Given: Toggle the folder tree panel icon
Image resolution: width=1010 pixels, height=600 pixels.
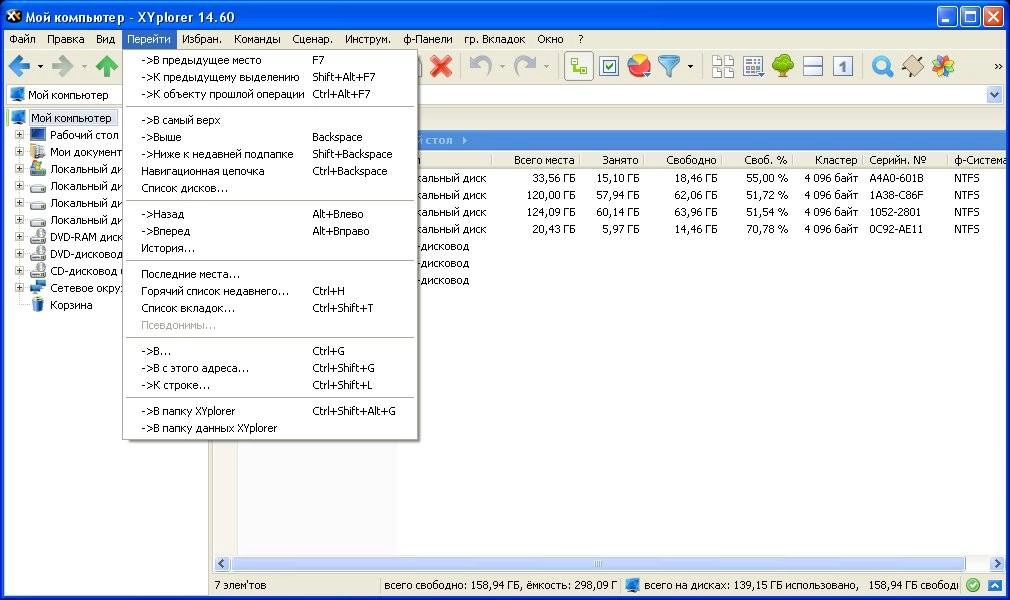Looking at the screenshot, I should point(578,66).
